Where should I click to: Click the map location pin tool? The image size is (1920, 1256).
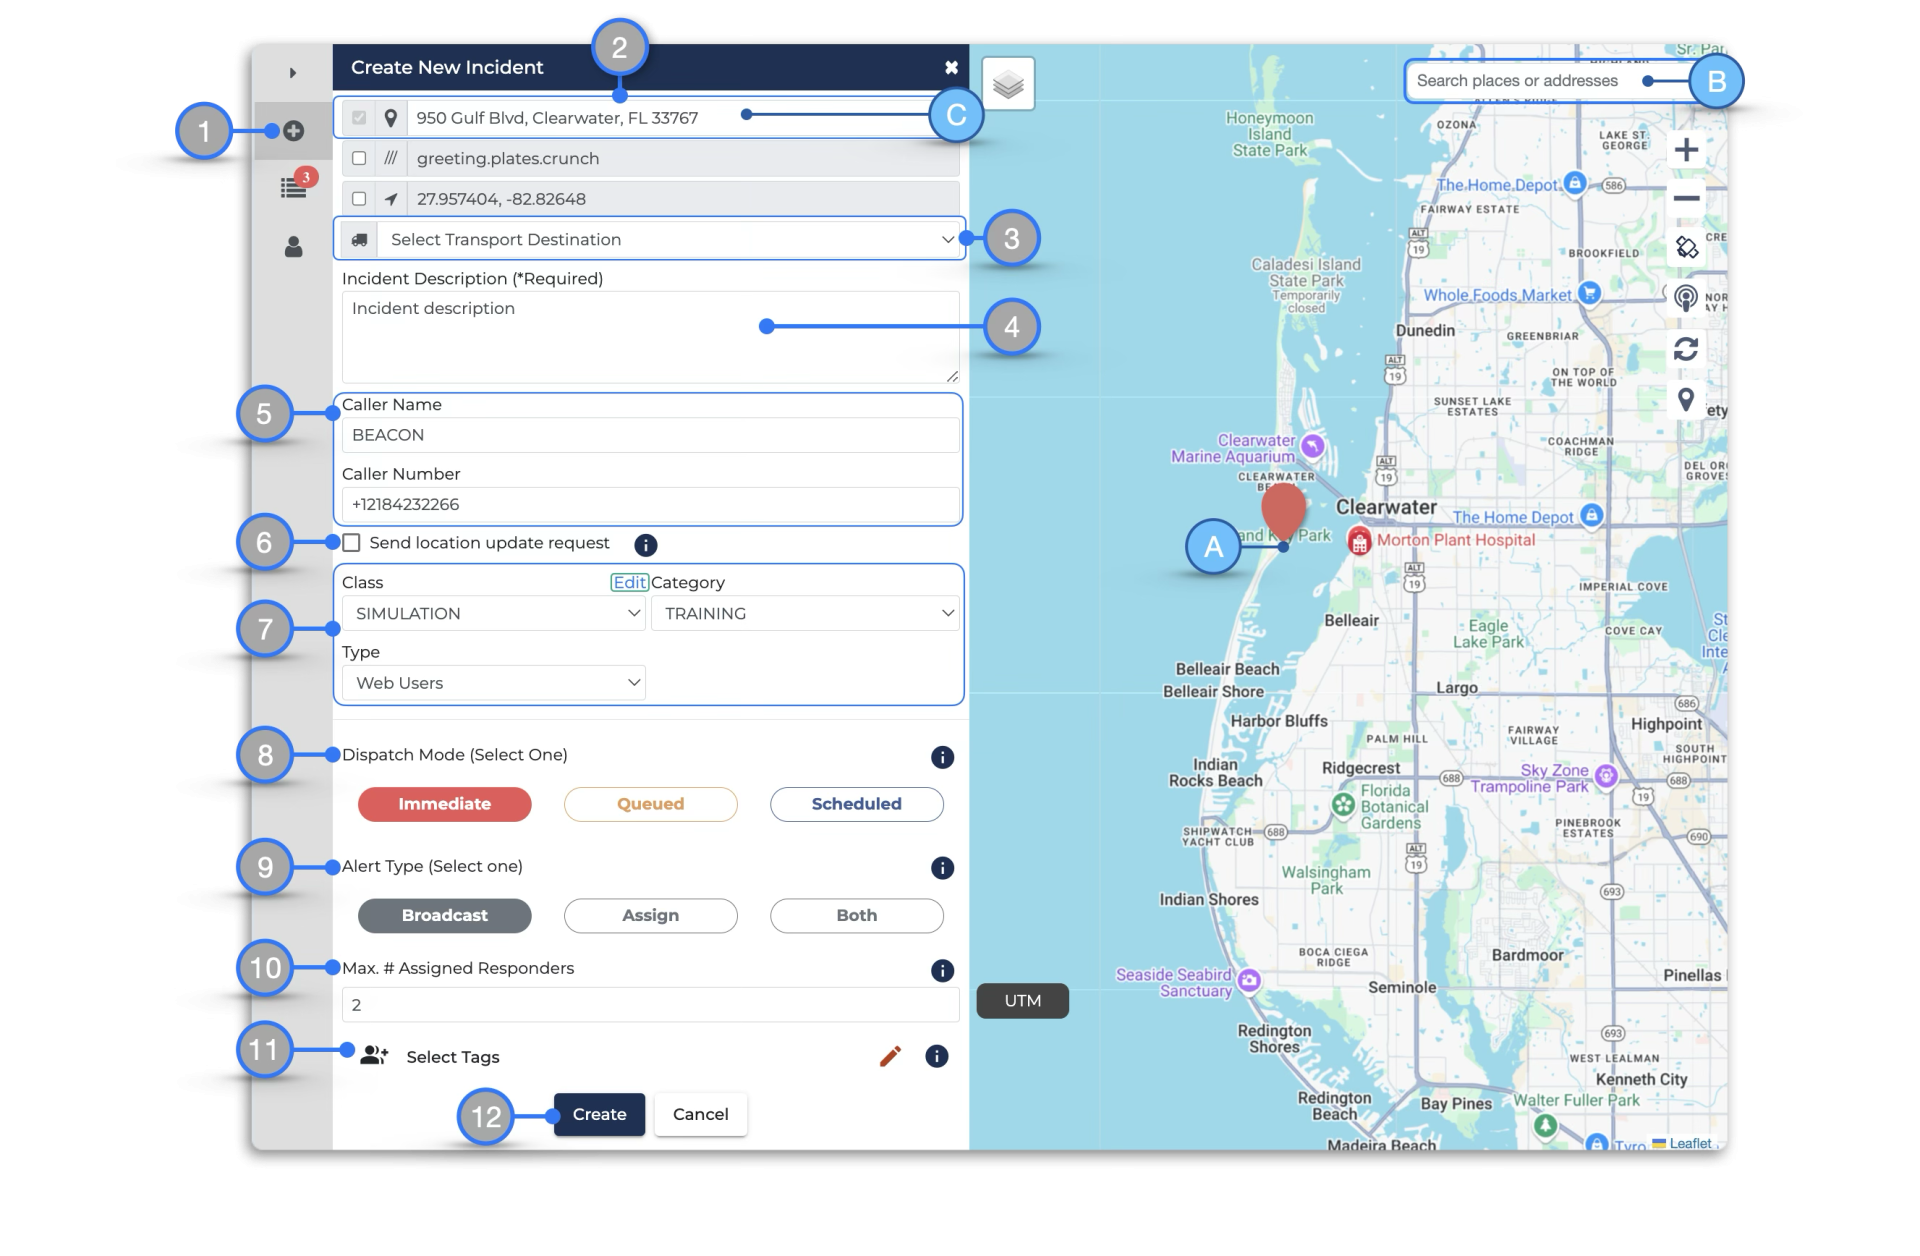coord(1686,400)
